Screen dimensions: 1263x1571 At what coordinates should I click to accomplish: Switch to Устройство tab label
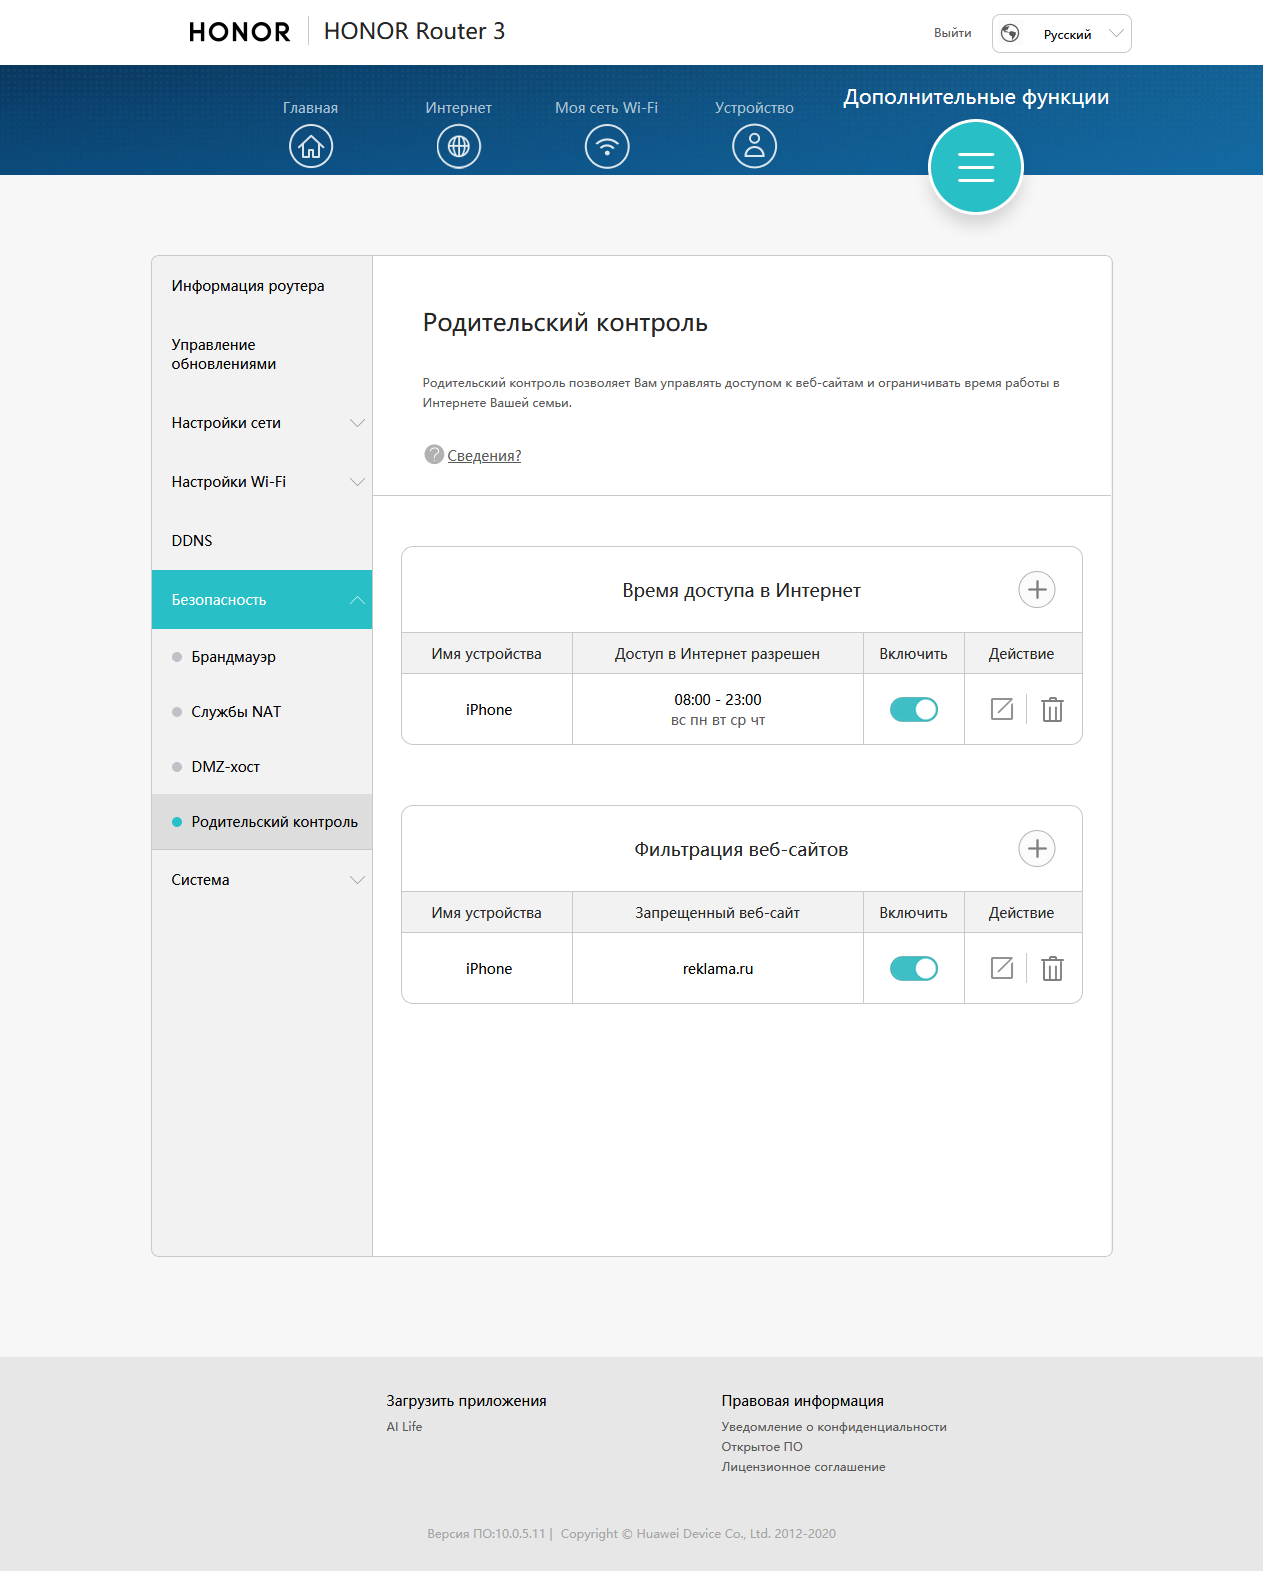tap(755, 108)
